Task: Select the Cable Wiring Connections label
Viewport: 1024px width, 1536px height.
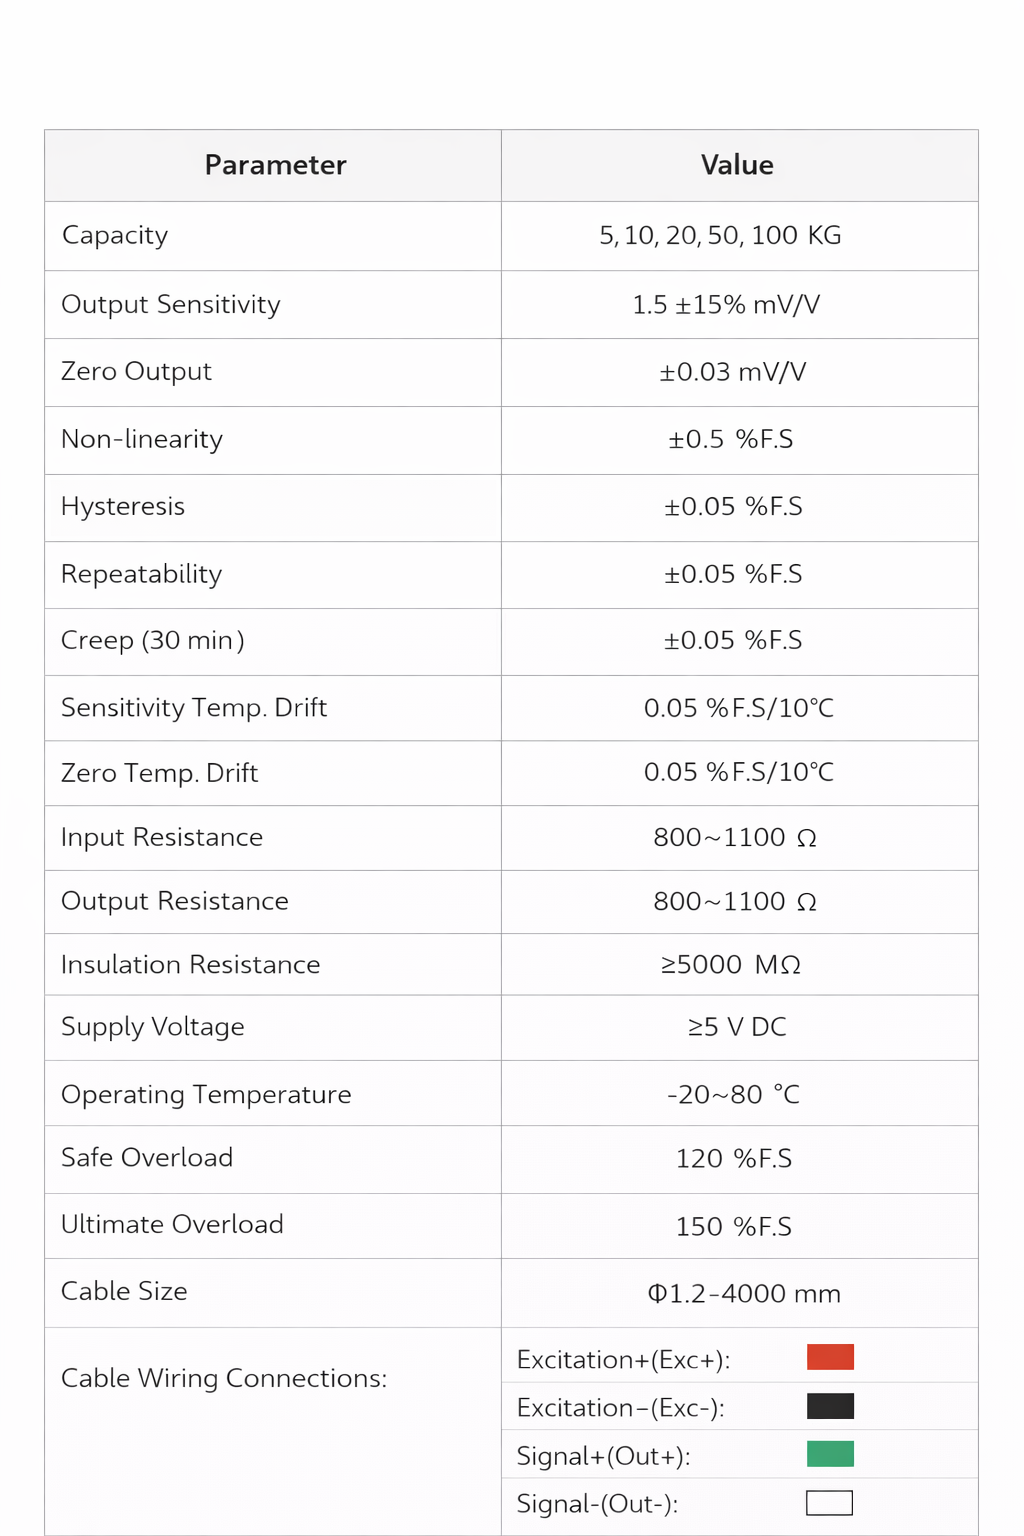Action: [x=224, y=1379]
